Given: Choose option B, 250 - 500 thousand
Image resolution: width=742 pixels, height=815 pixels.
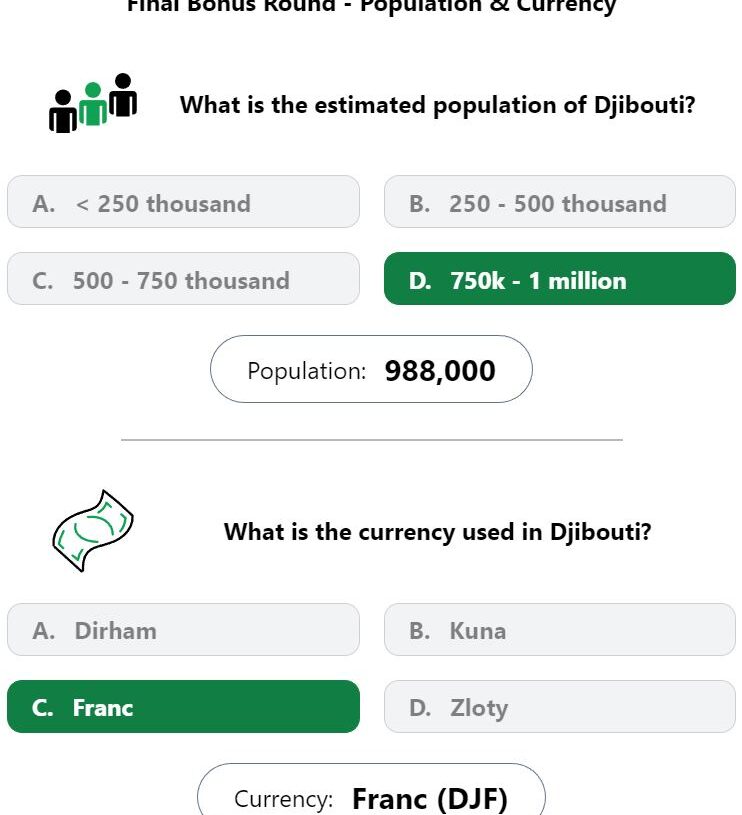Looking at the screenshot, I should tap(560, 202).
